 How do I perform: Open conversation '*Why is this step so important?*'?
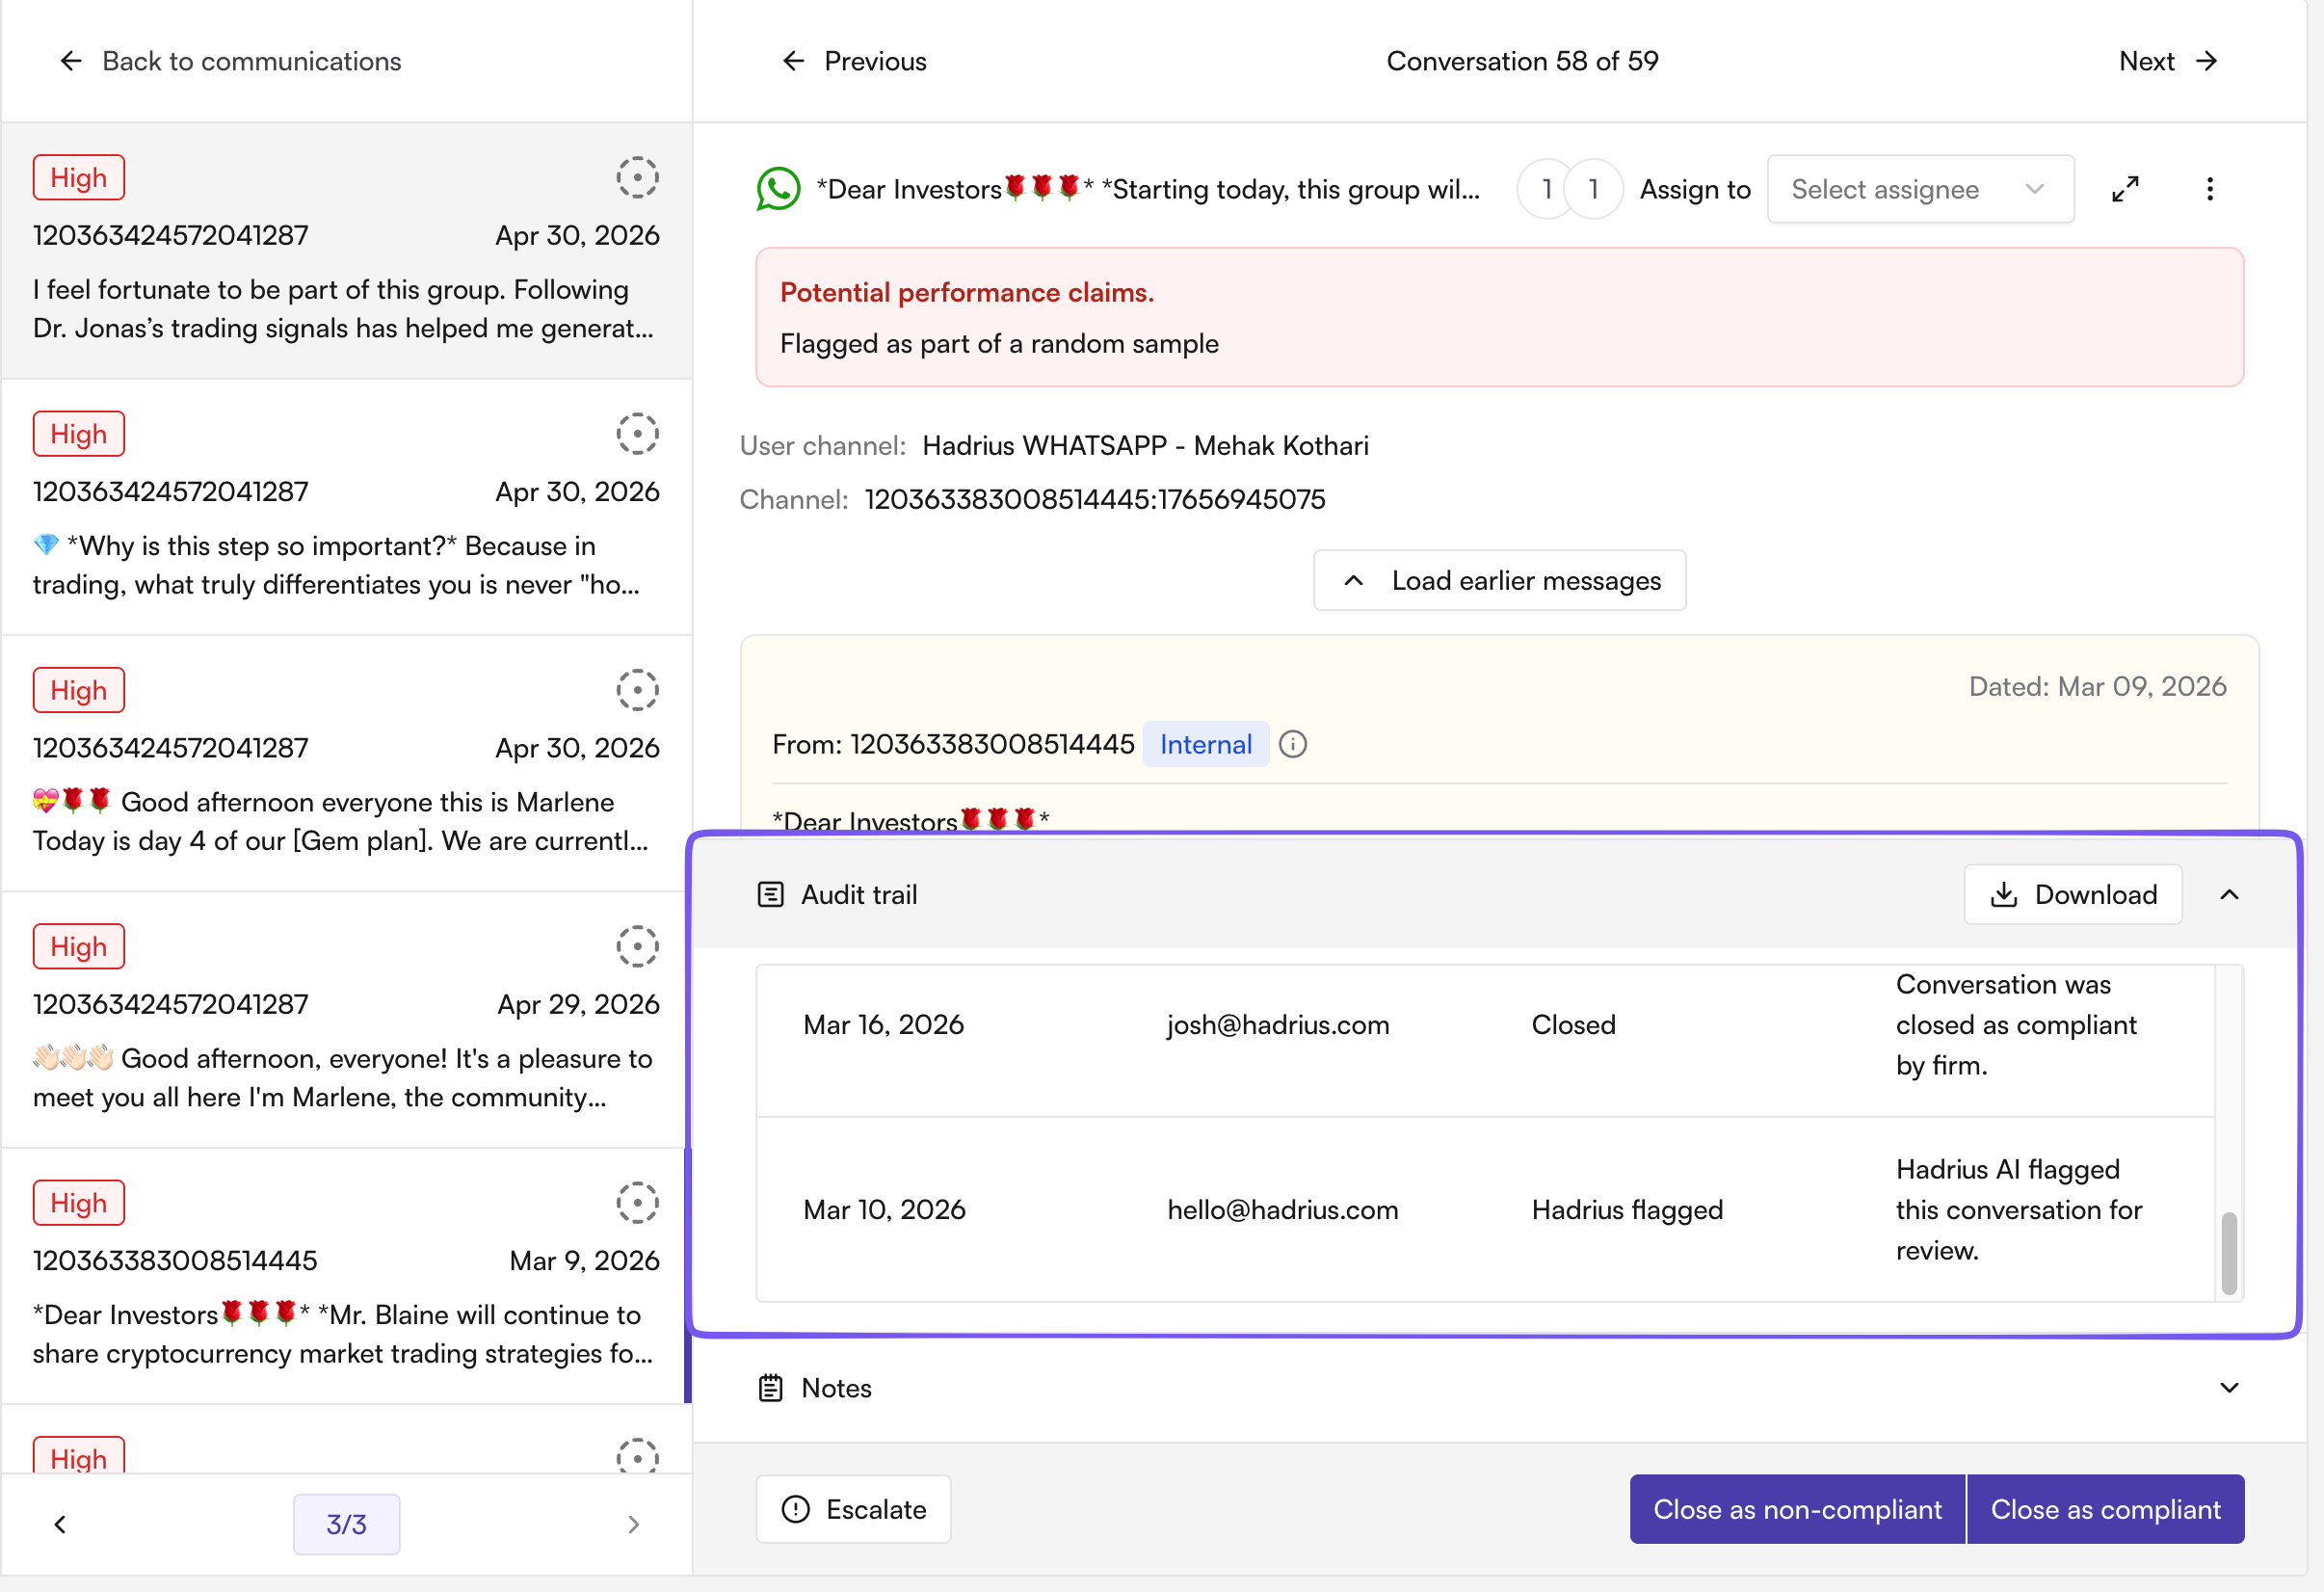click(346, 507)
